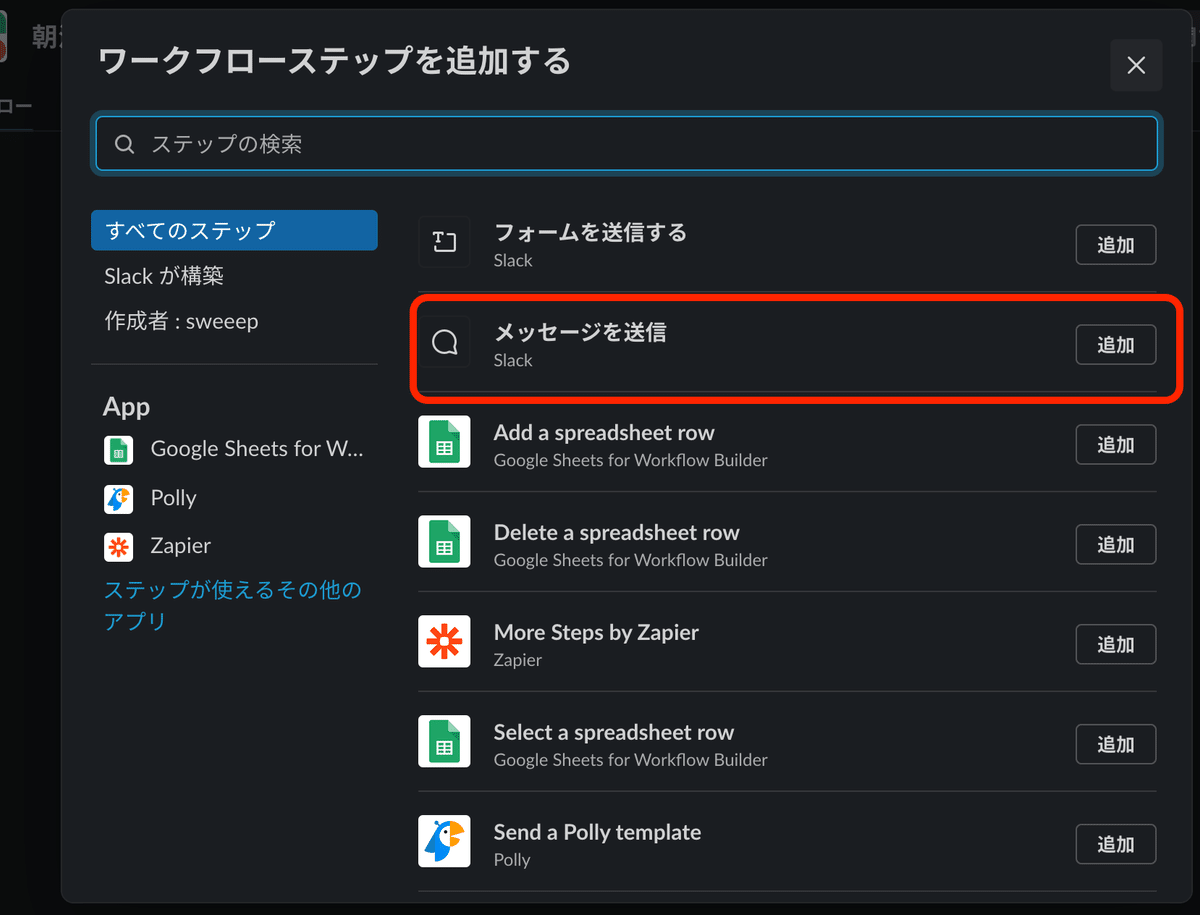Click the Sheets icon beside Delete a spreadsheet row
This screenshot has height=915, width=1200.
(x=444, y=543)
